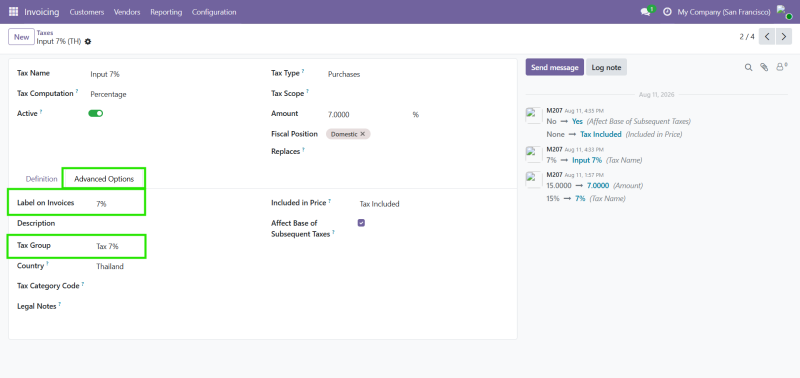Click M207 avatar on 4:35 PM message
800x378 pixels.
tap(534, 115)
